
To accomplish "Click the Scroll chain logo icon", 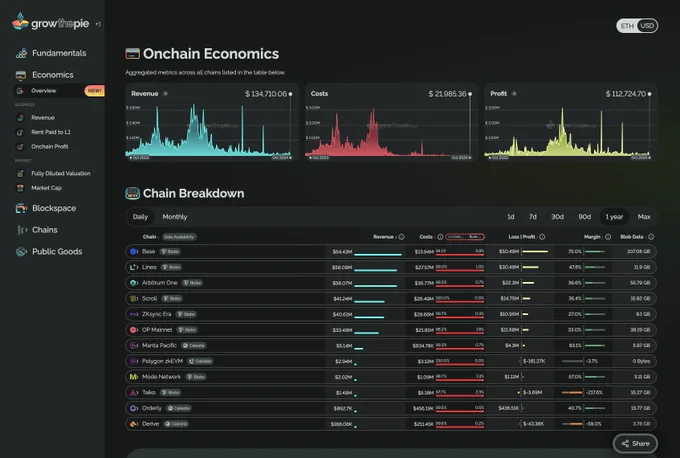I will [x=134, y=298].
